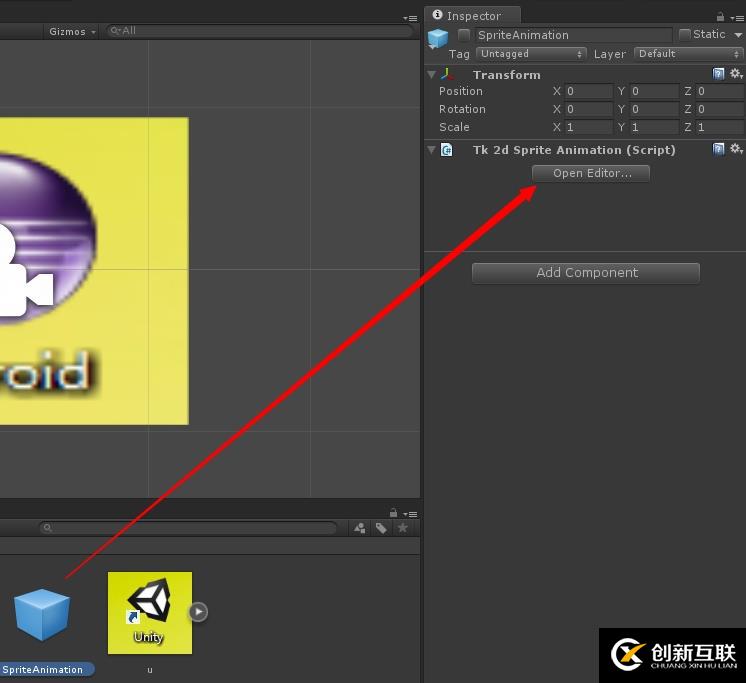Click the Project panel search field
Image resolution: width=746 pixels, height=683 pixels.
(x=188, y=527)
